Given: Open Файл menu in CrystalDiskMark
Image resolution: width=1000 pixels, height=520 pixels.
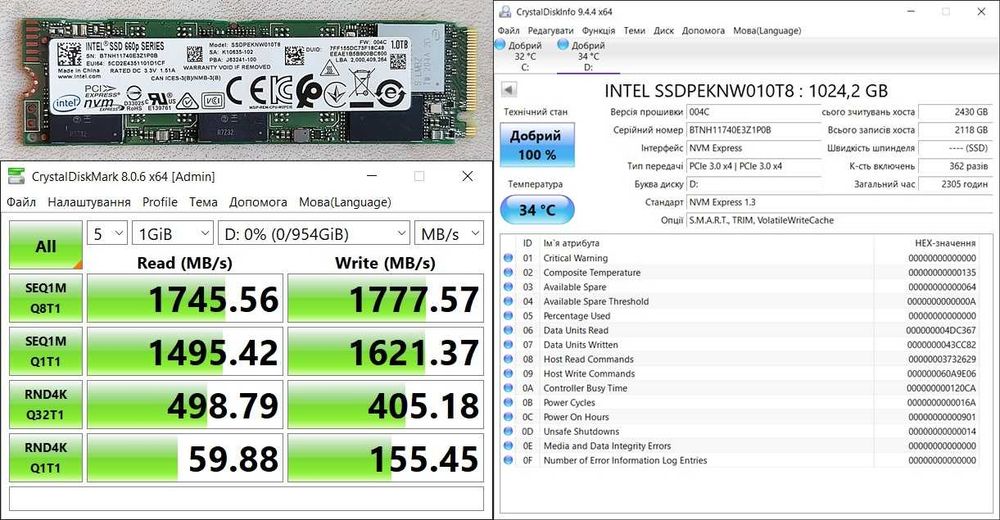Looking at the screenshot, I should (21, 202).
